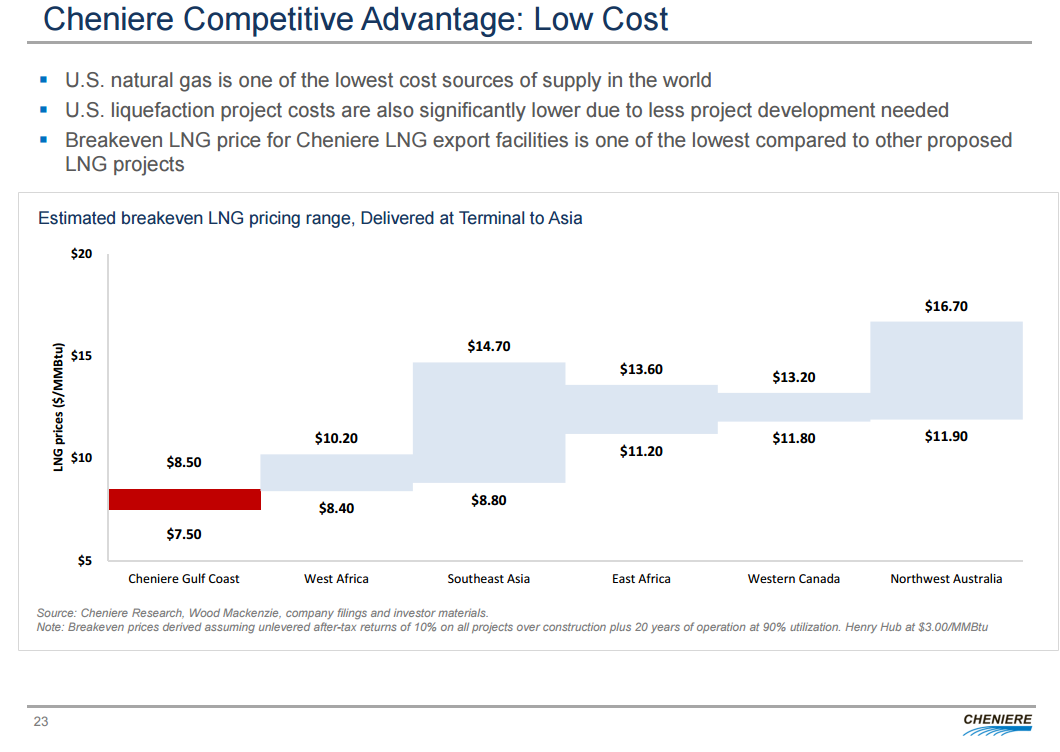Viewport: 1060px width, 752px height.
Task: Click the Southeast Asia range bar
Action: (x=489, y=422)
